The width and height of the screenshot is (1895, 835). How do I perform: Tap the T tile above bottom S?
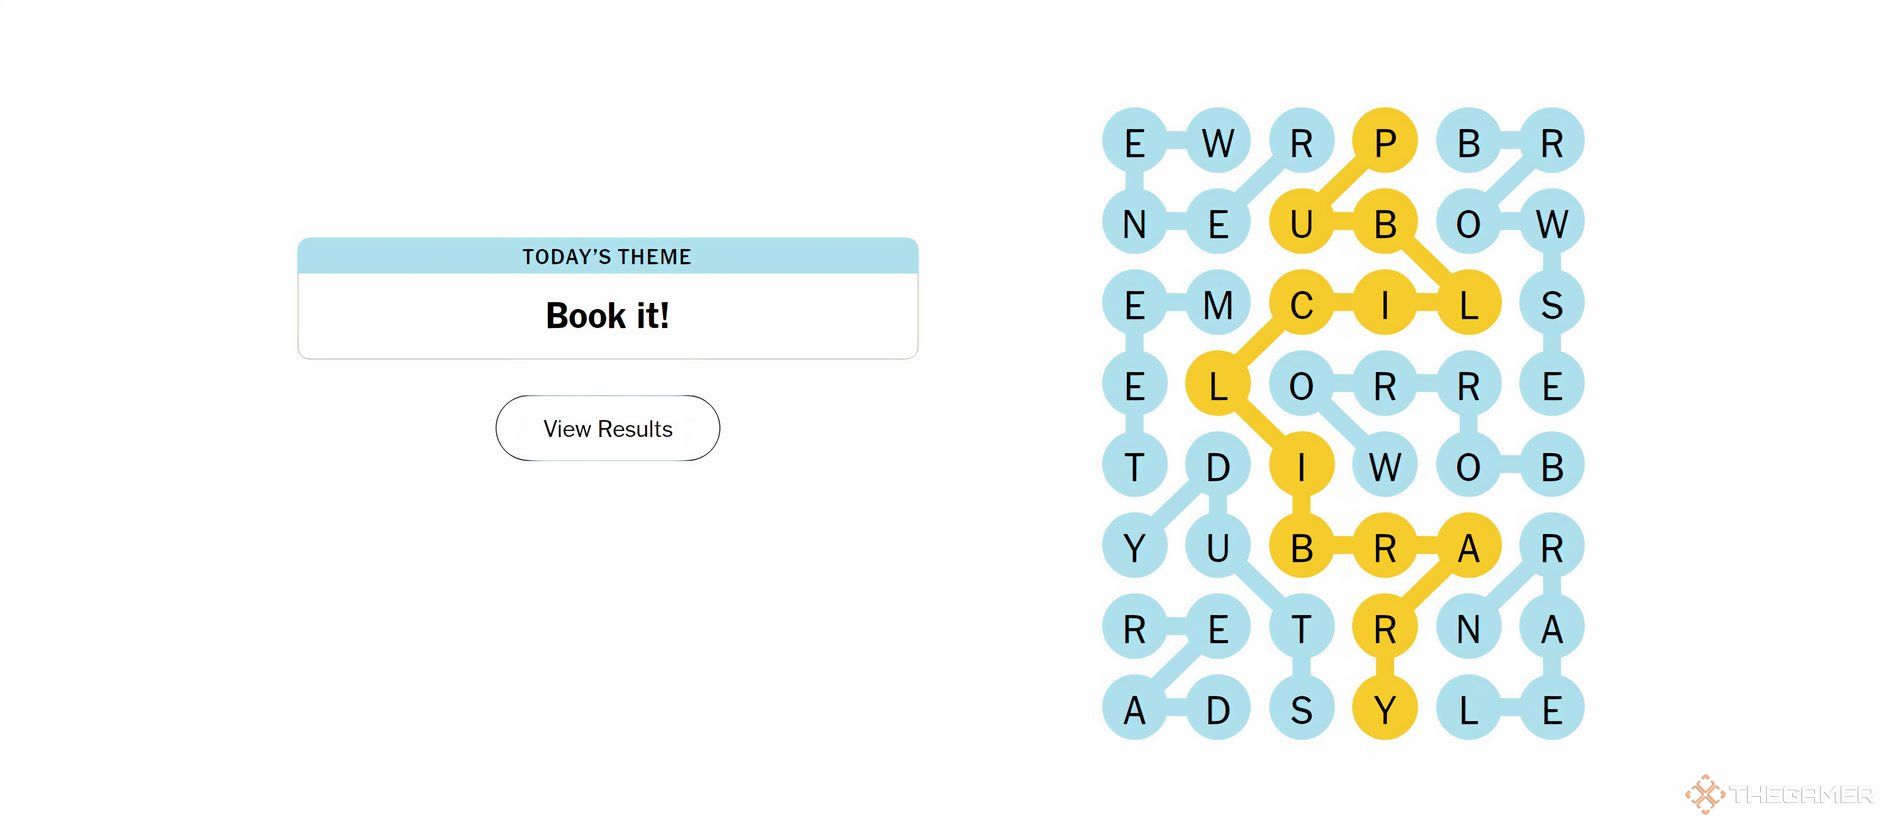coord(1301,628)
